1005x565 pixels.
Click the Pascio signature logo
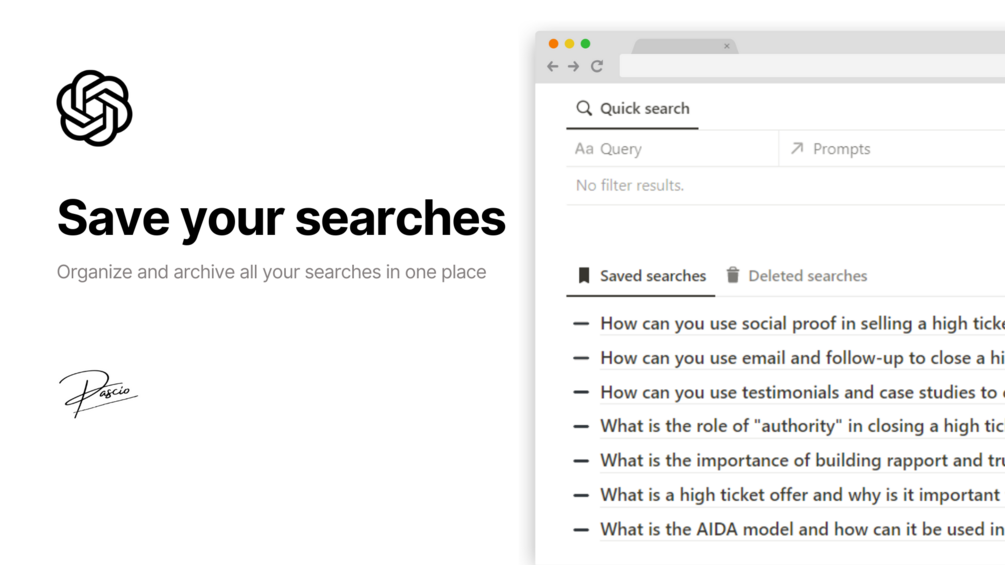(98, 393)
